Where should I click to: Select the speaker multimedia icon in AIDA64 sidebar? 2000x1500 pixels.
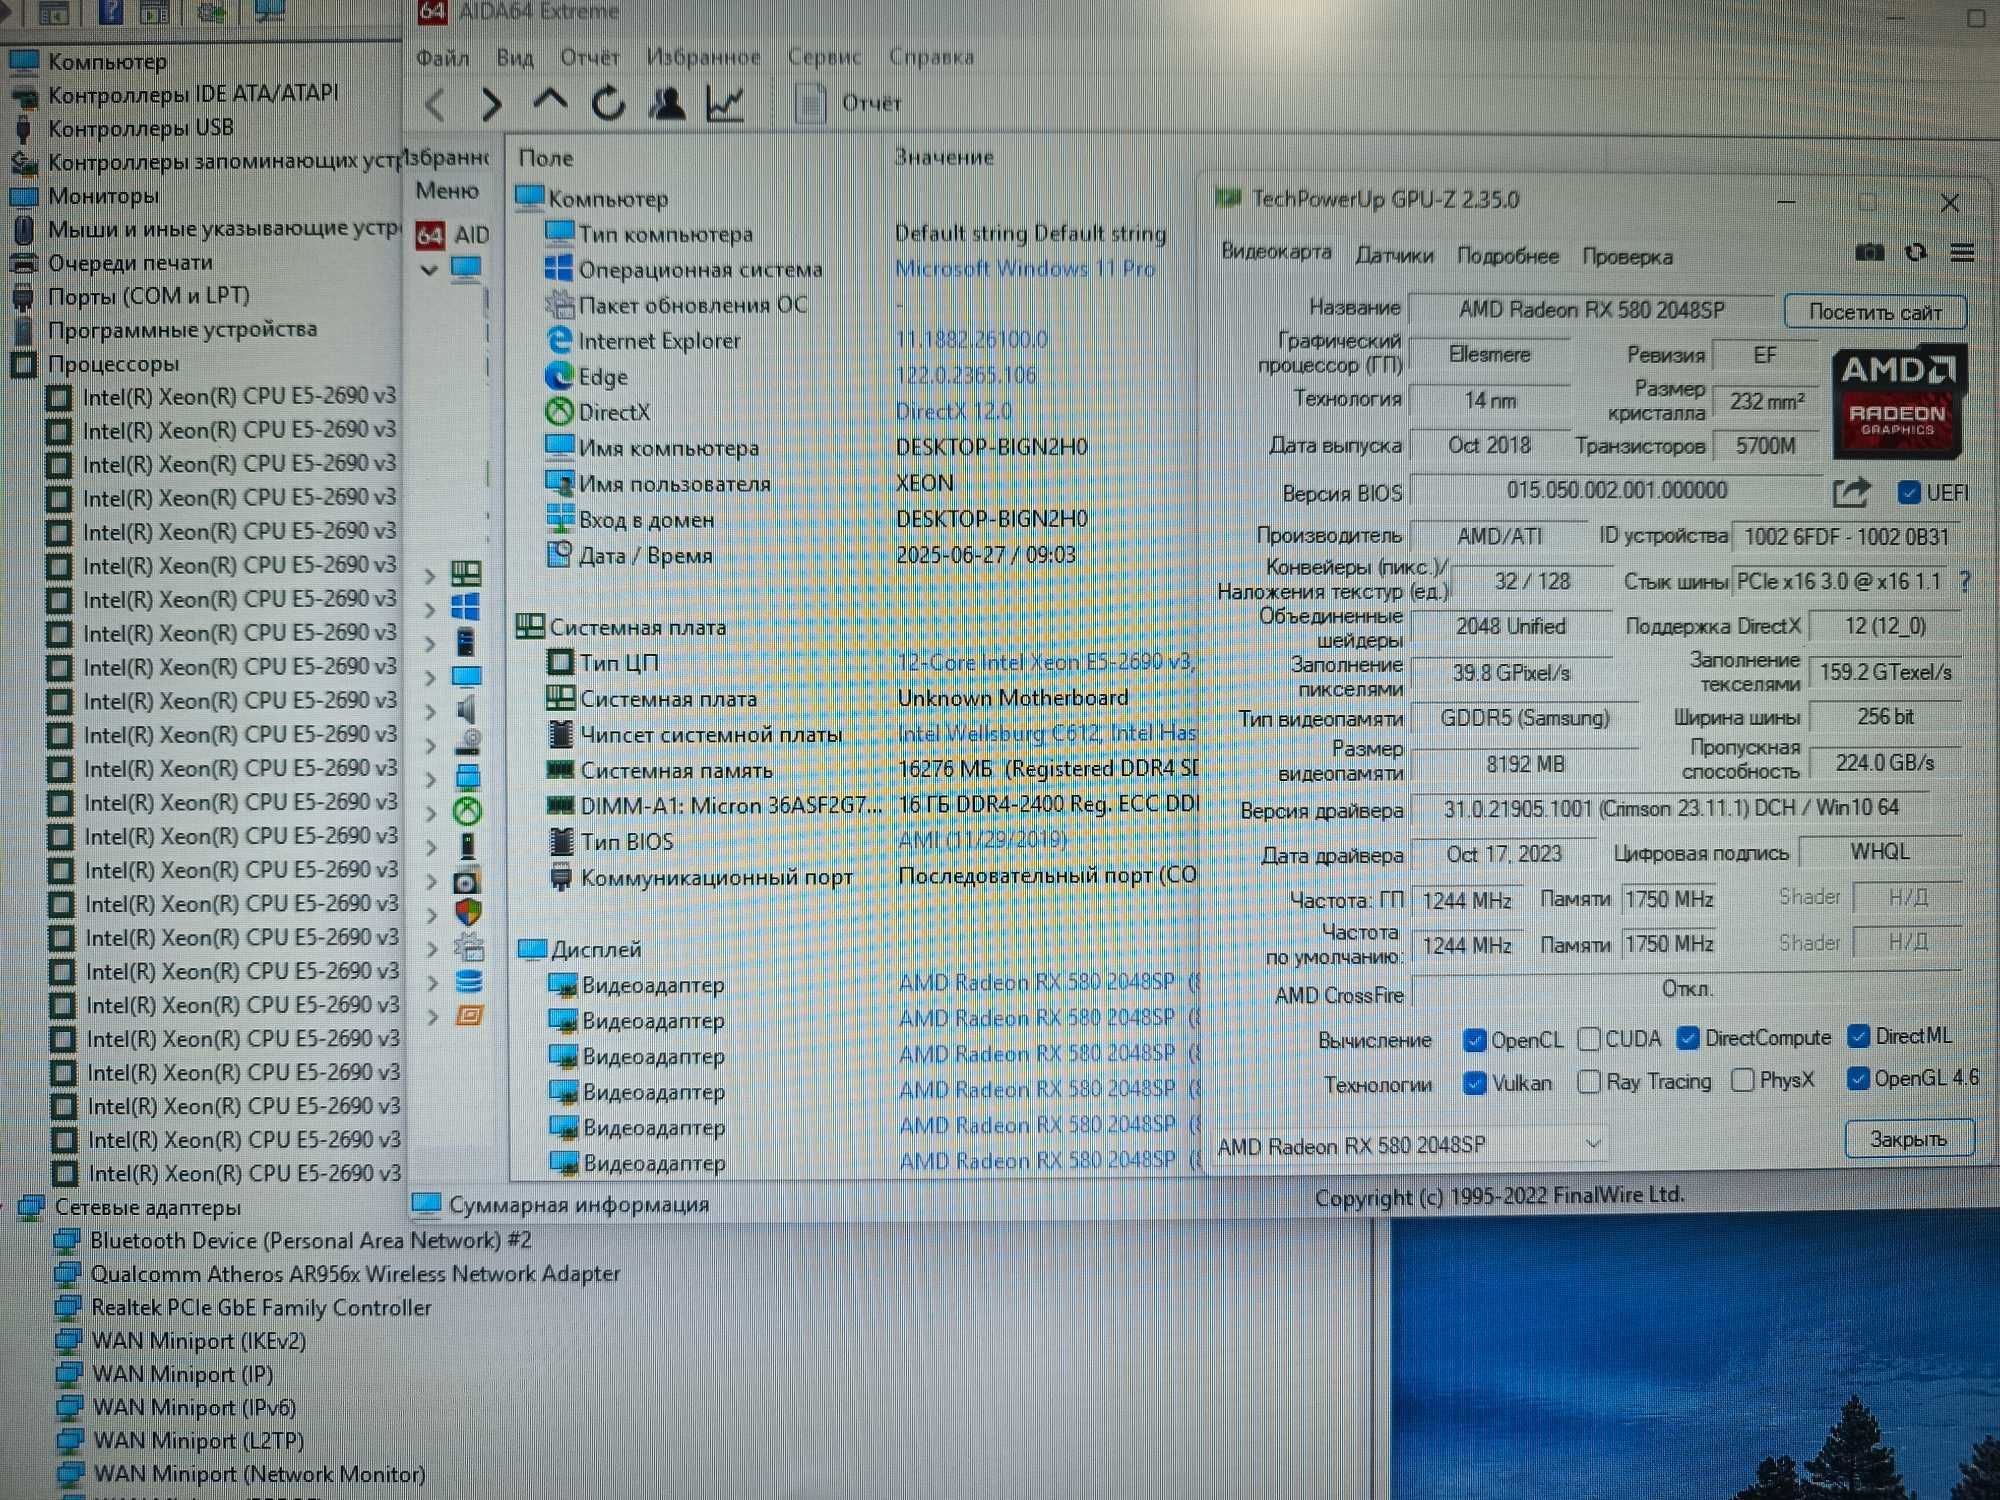pos(466,710)
